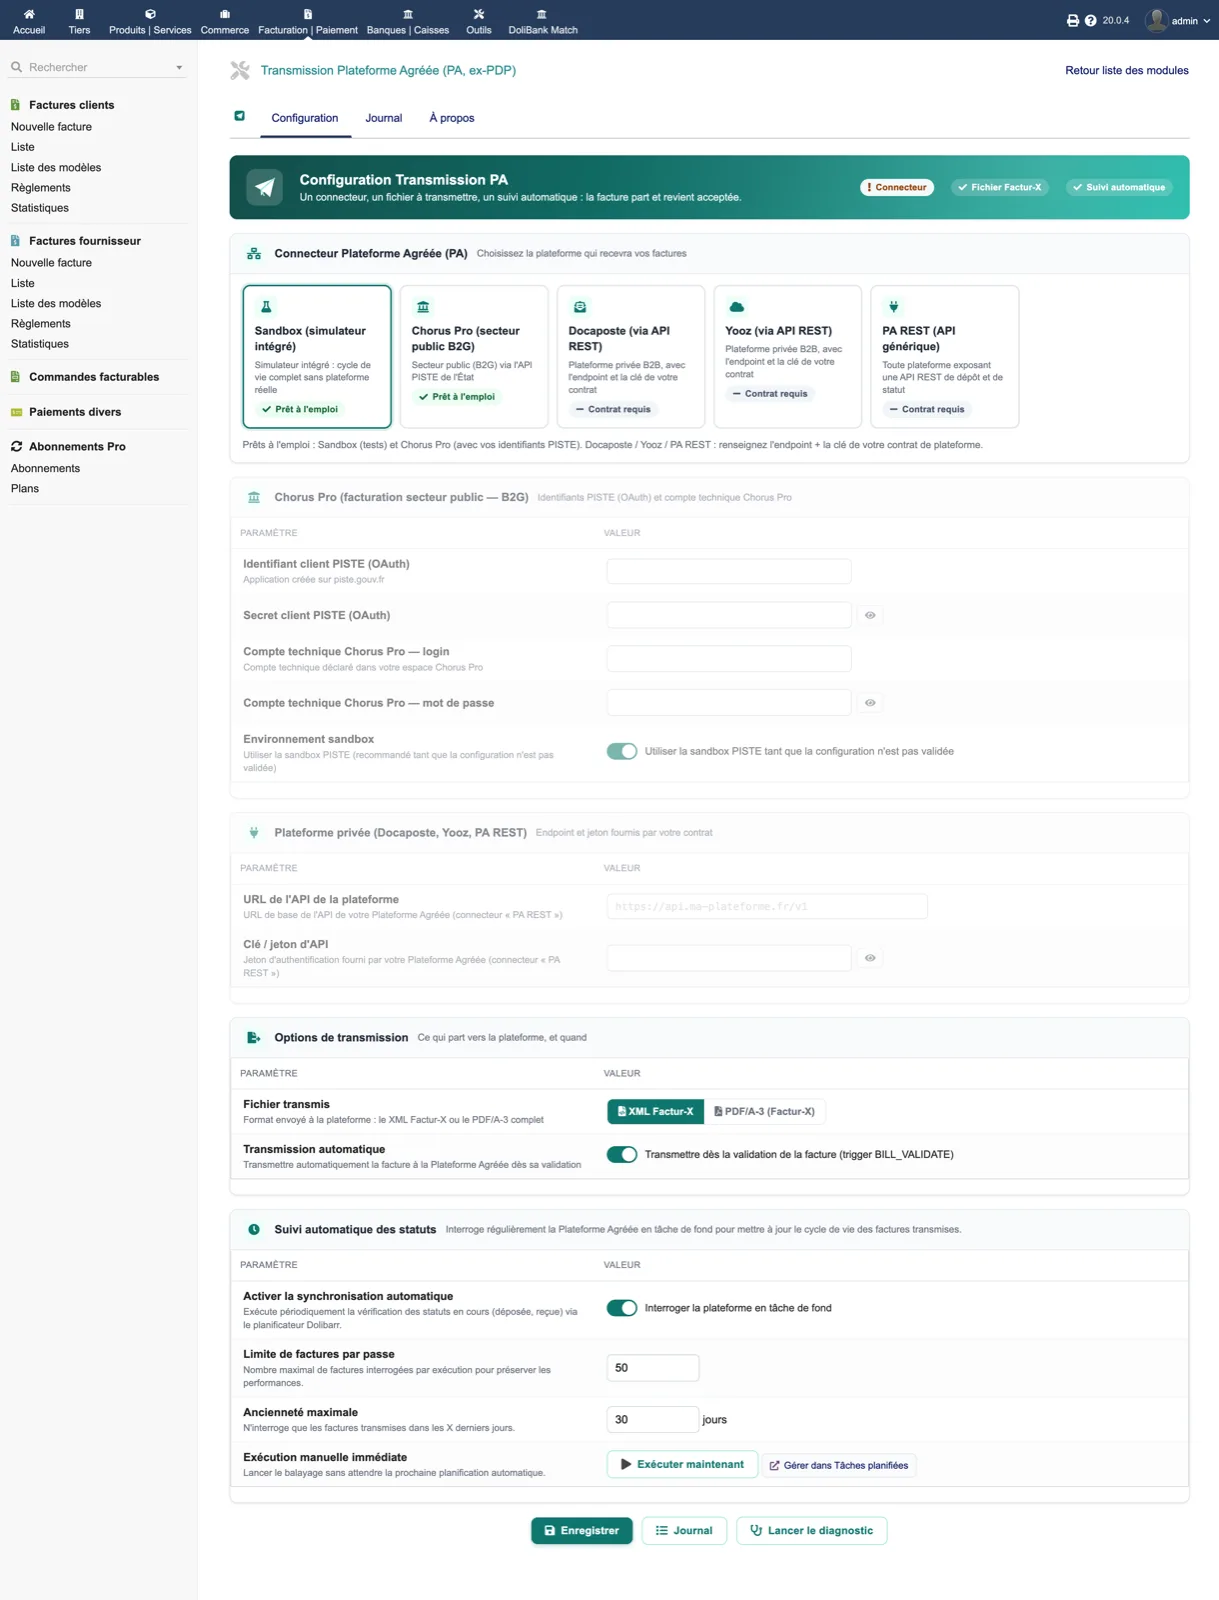Follow Retour liste des modules link

[x=1127, y=71]
